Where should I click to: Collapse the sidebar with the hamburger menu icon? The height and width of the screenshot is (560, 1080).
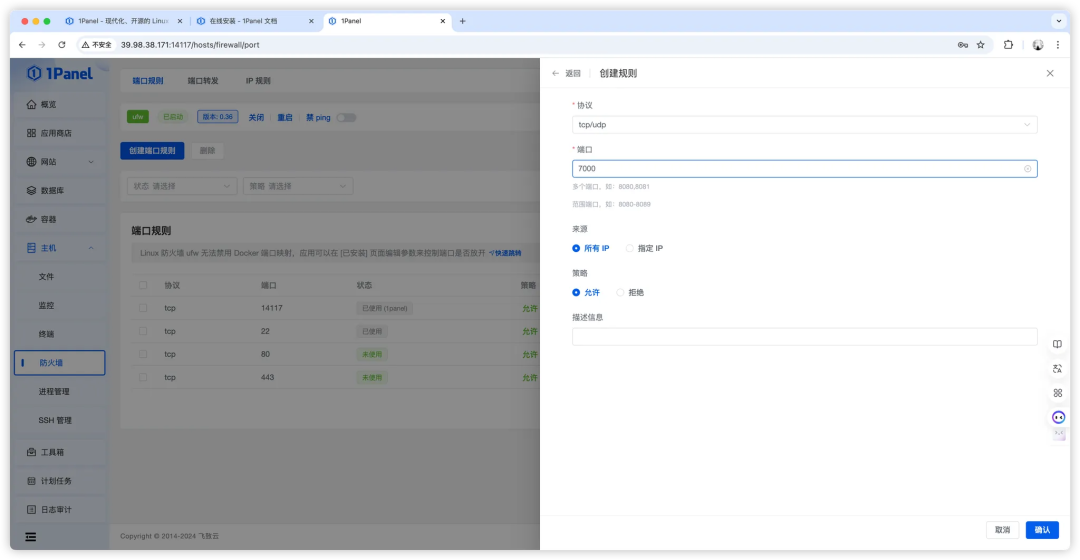30,537
